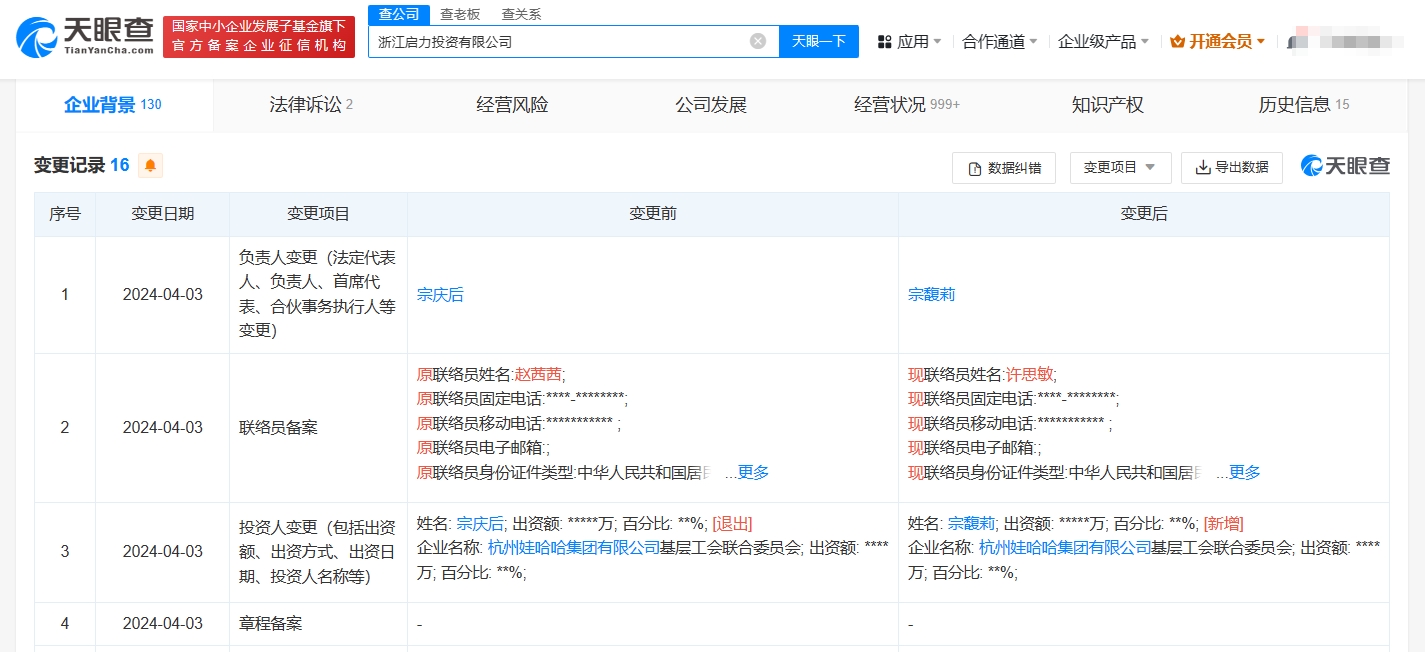Clear the search box with the X icon
Viewport: 1425px width, 652px height.
pos(758,41)
